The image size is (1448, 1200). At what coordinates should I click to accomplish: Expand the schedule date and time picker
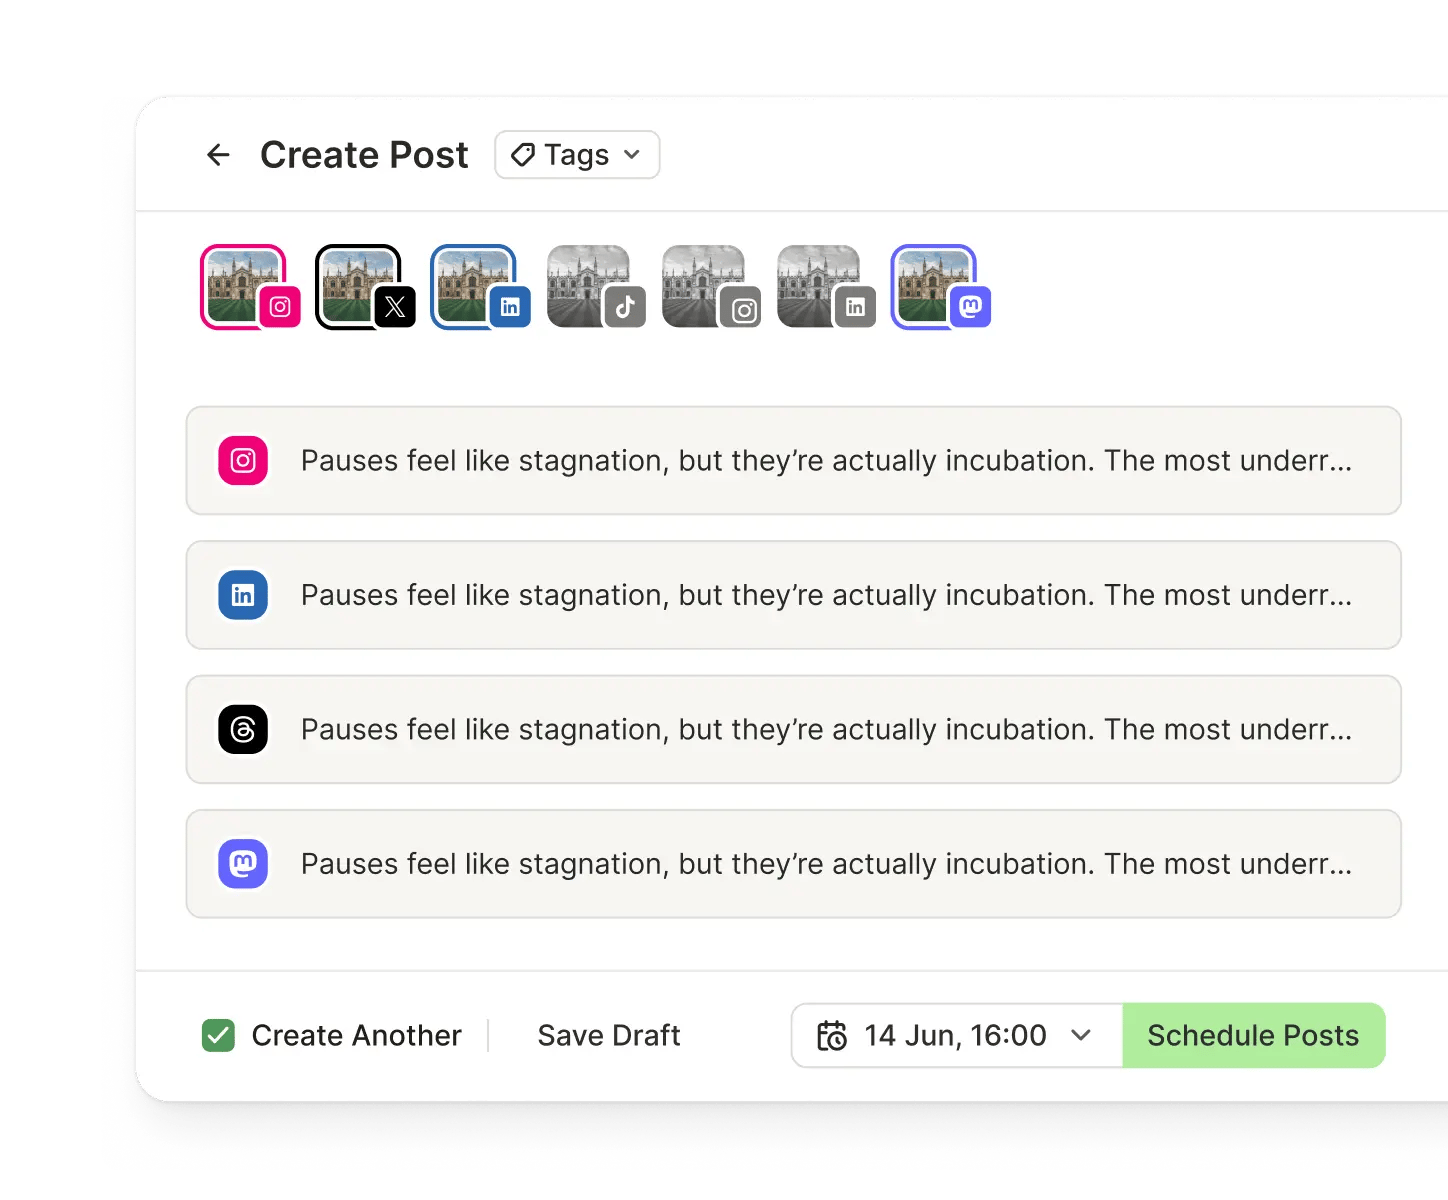(1081, 1035)
